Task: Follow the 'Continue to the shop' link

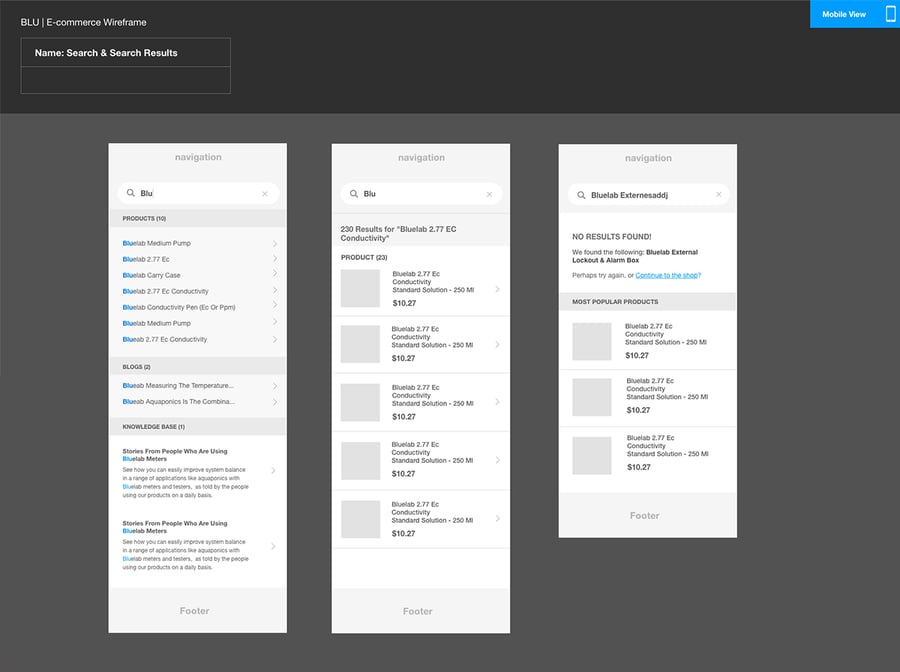Action: click(667, 275)
